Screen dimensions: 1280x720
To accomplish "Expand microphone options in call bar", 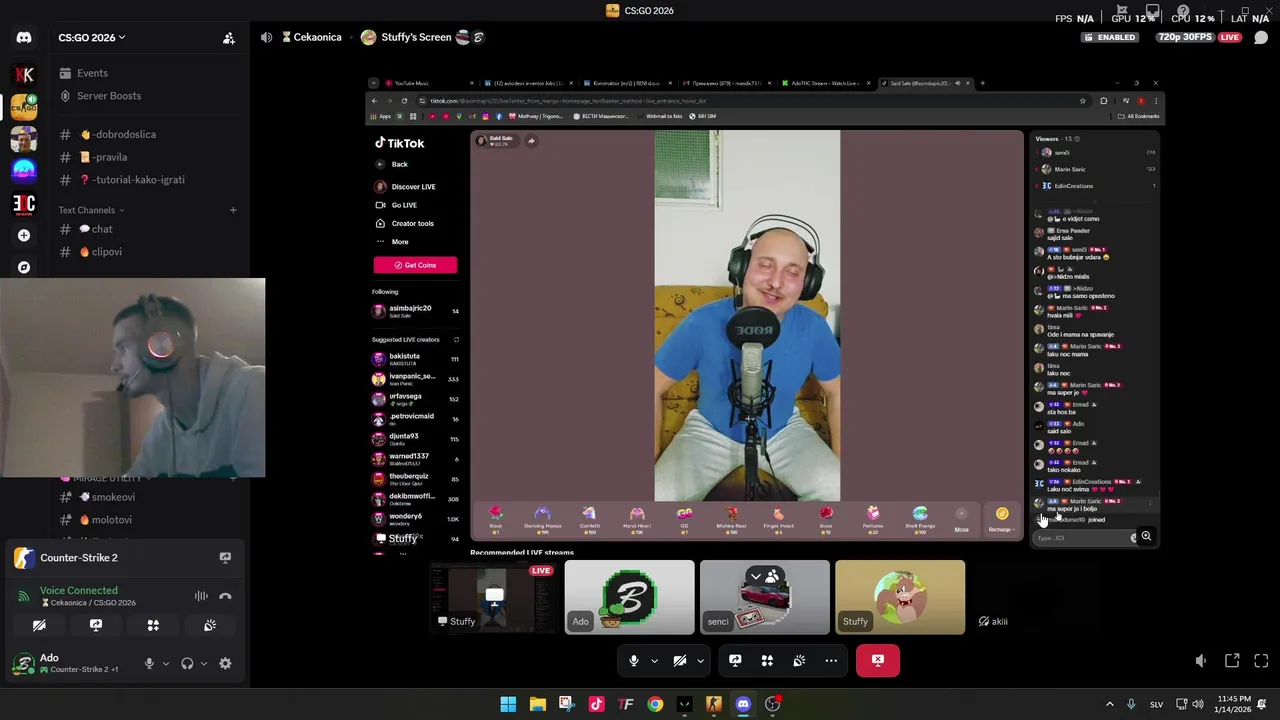I will [x=654, y=660].
